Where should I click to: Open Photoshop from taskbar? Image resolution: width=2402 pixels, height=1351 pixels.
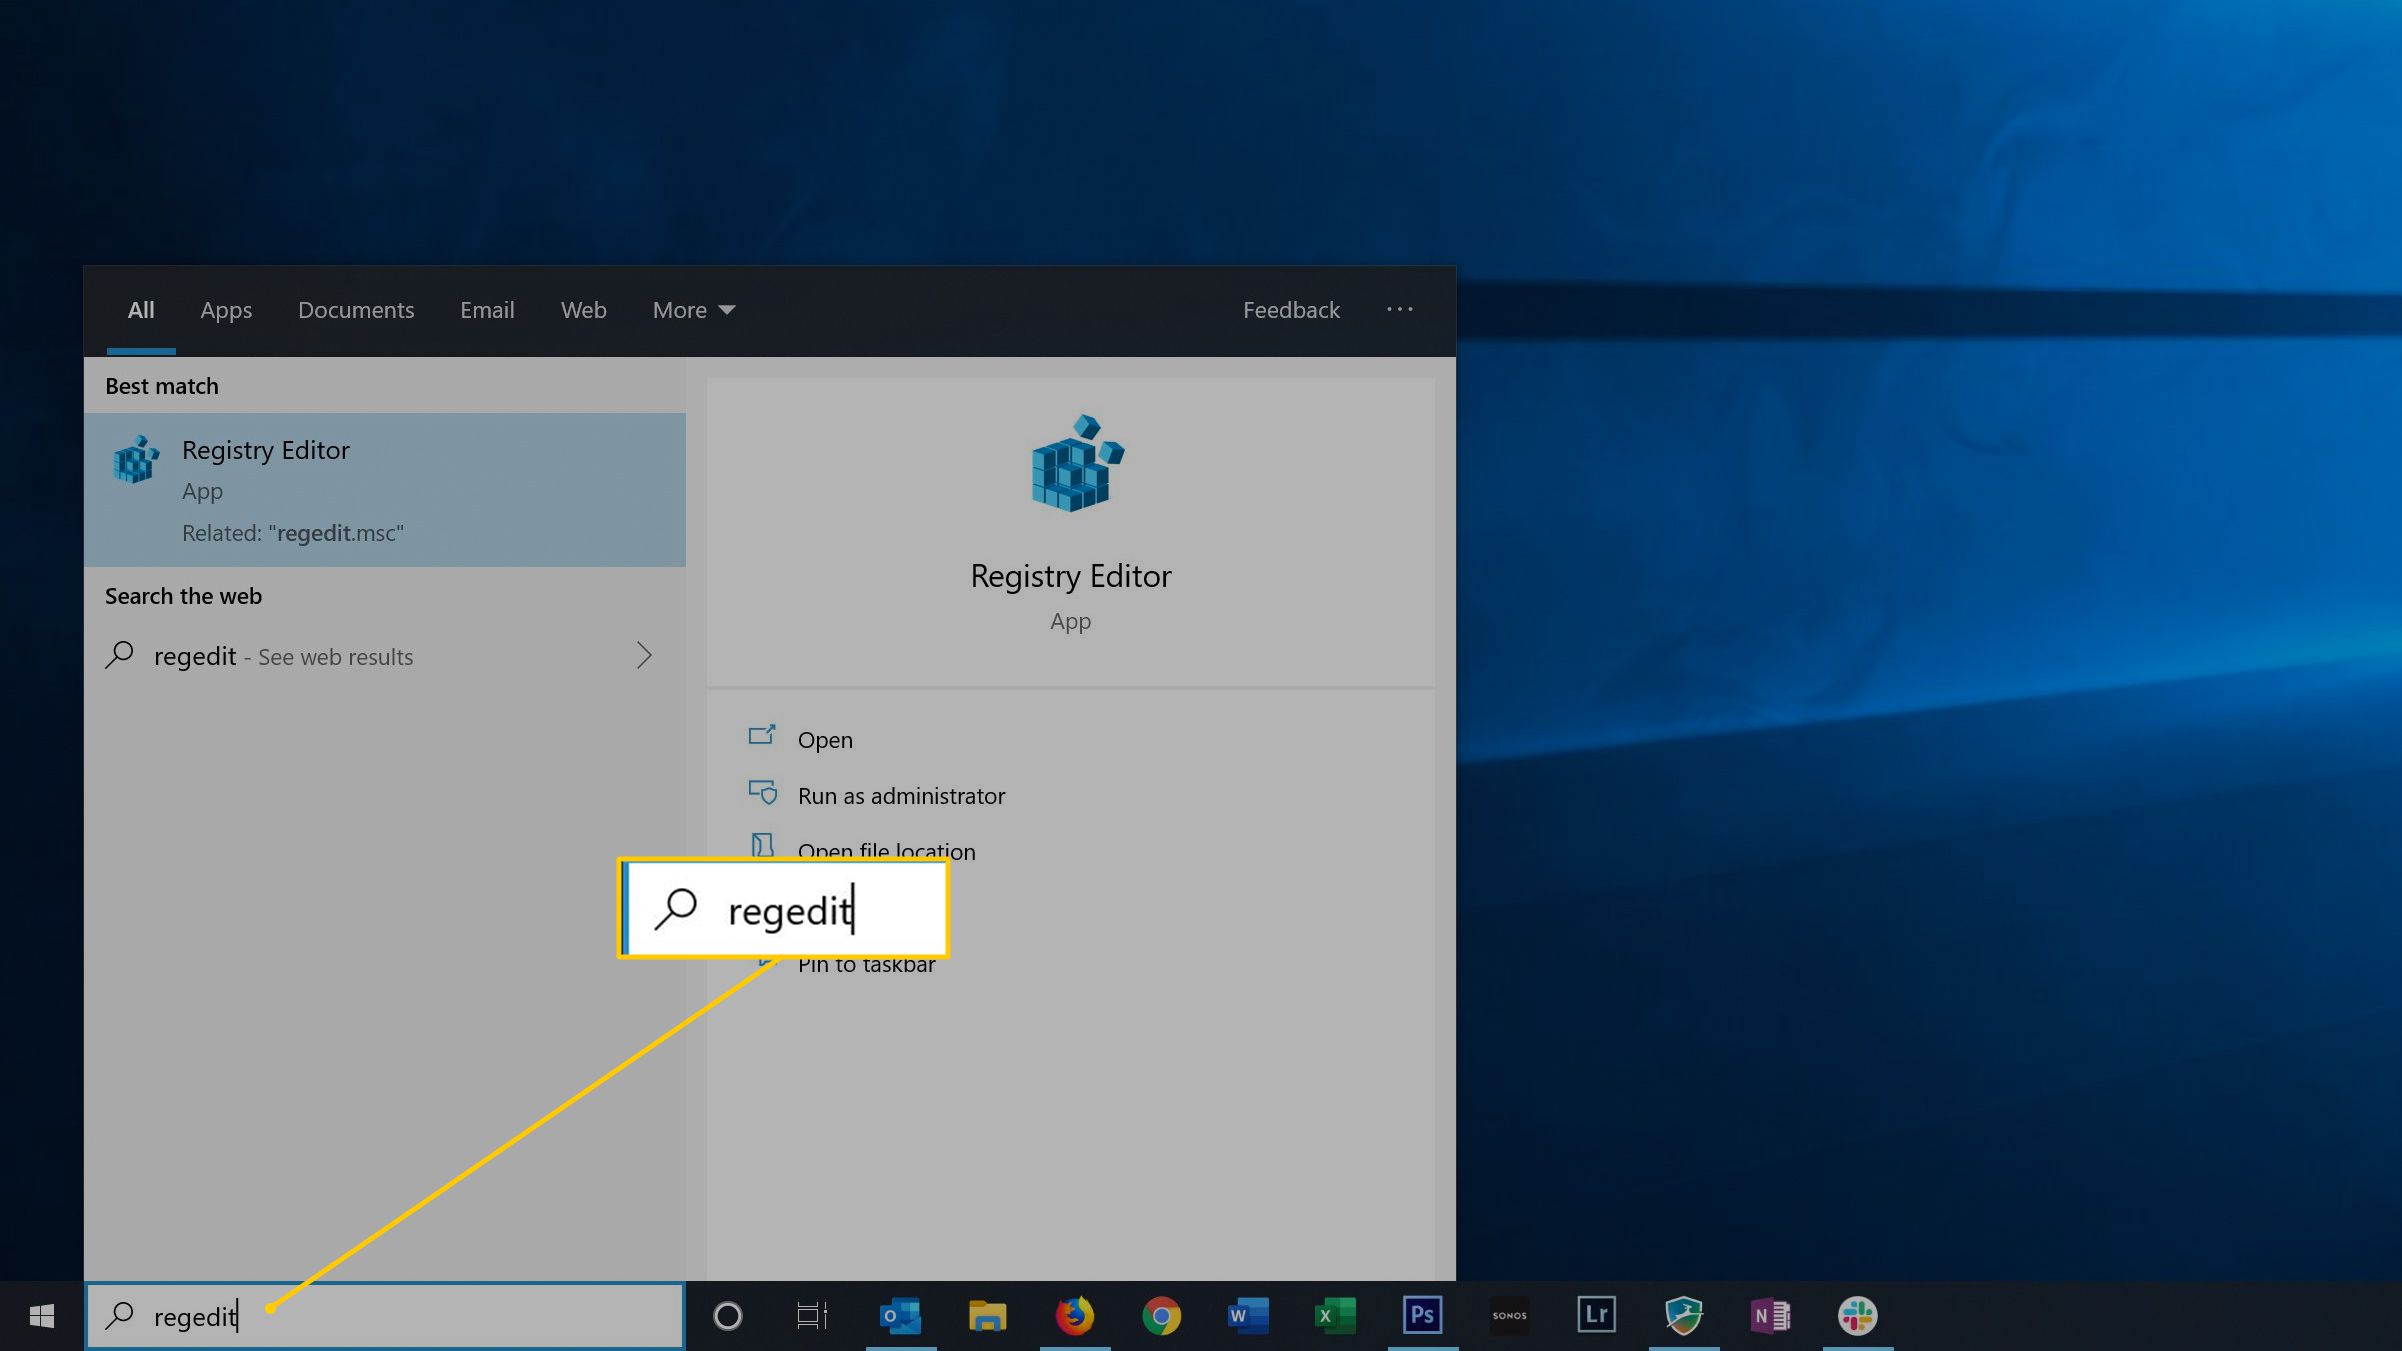pyautogui.click(x=1420, y=1315)
